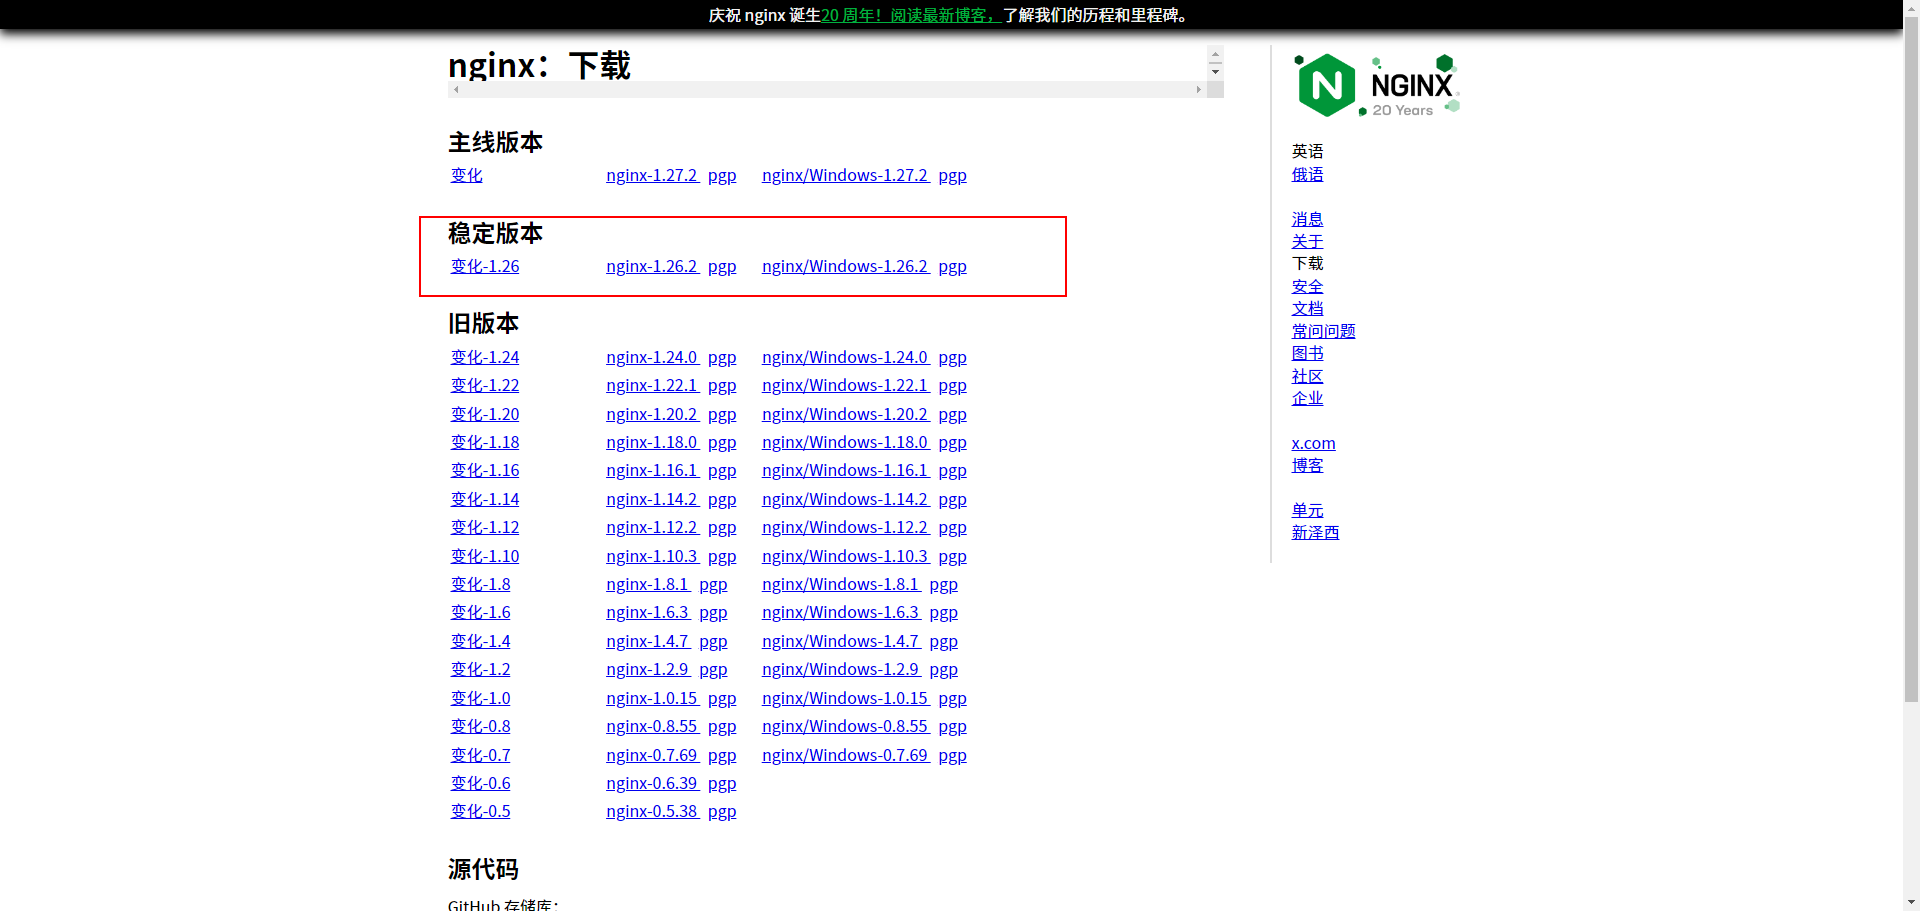Image resolution: width=1920 pixels, height=911 pixels.
Task: Click the title box scroll-up arrow
Action: point(1215,54)
